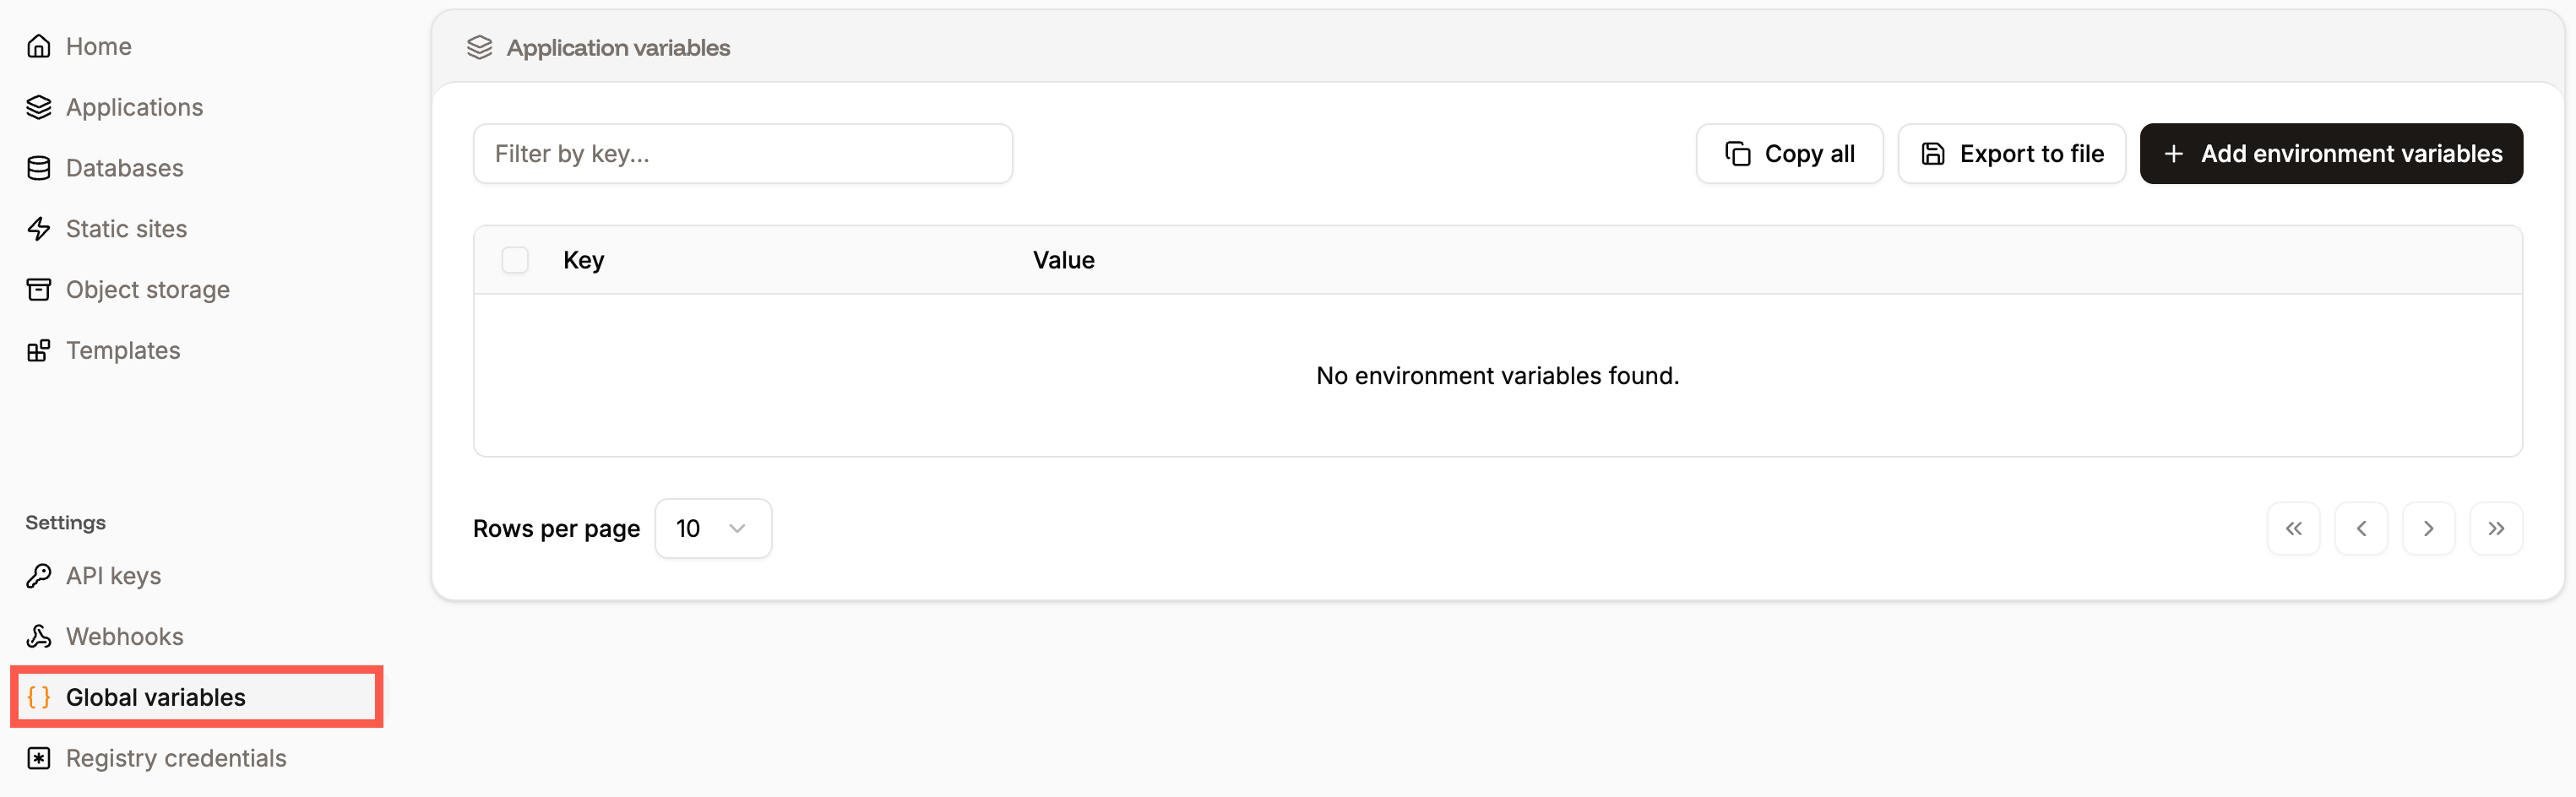The image size is (2576, 797).
Task: Click the Filter by key input field
Action: click(742, 153)
